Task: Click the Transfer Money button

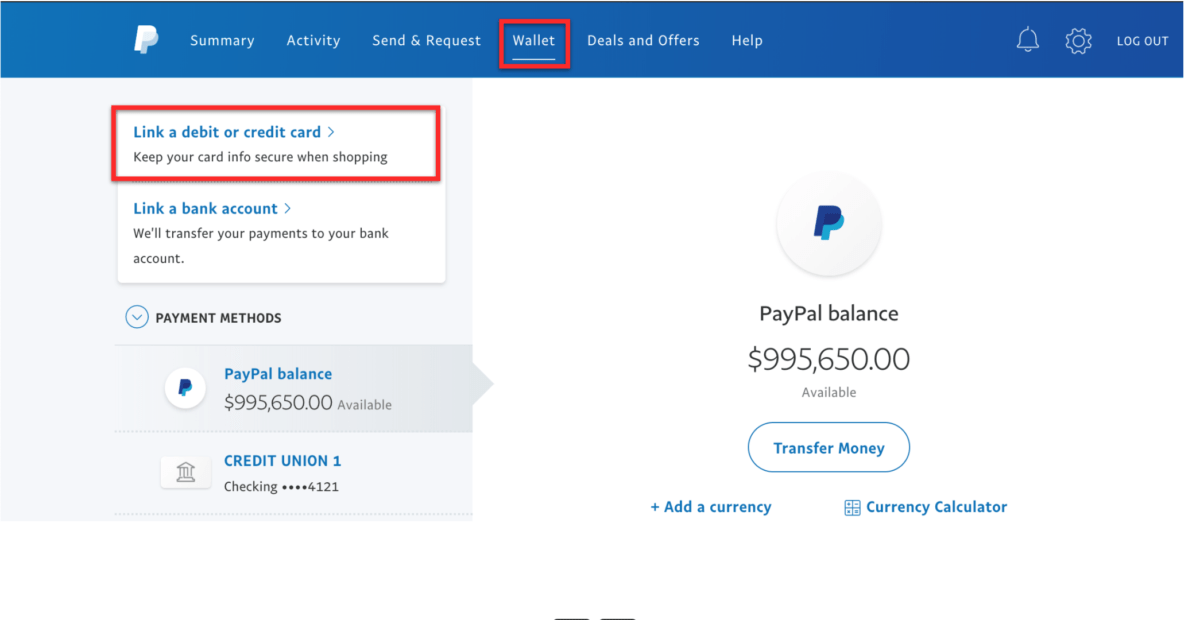Action: (x=829, y=447)
